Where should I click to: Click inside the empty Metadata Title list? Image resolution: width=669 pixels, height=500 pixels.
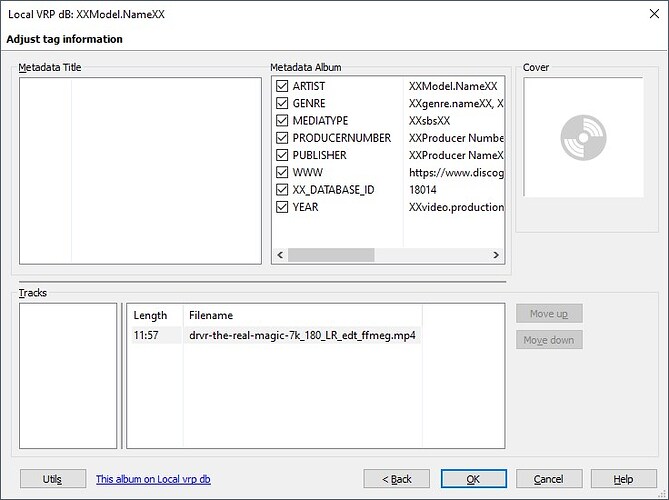pos(140,171)
